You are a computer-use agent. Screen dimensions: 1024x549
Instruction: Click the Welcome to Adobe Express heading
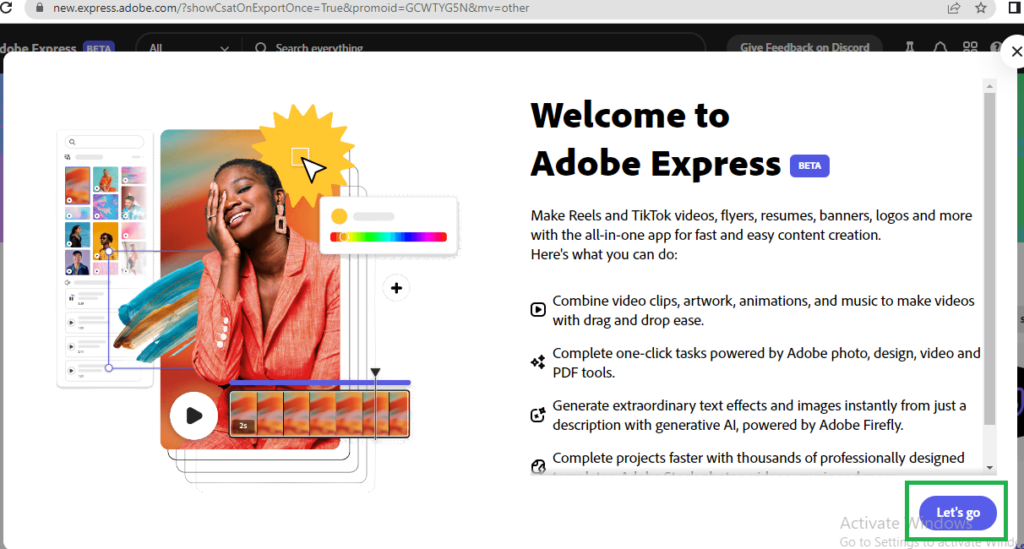coord(656,139)
